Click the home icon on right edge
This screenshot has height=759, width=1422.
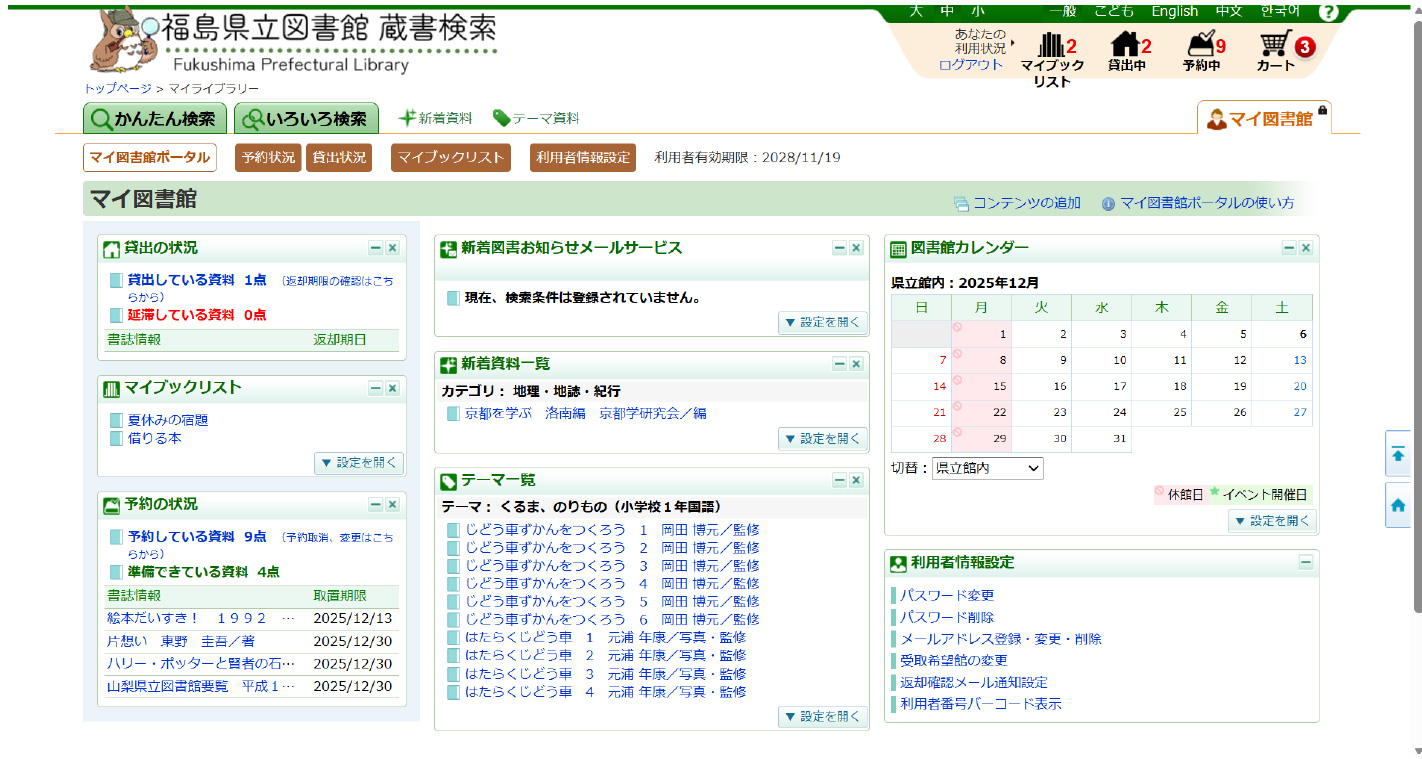1398,506
